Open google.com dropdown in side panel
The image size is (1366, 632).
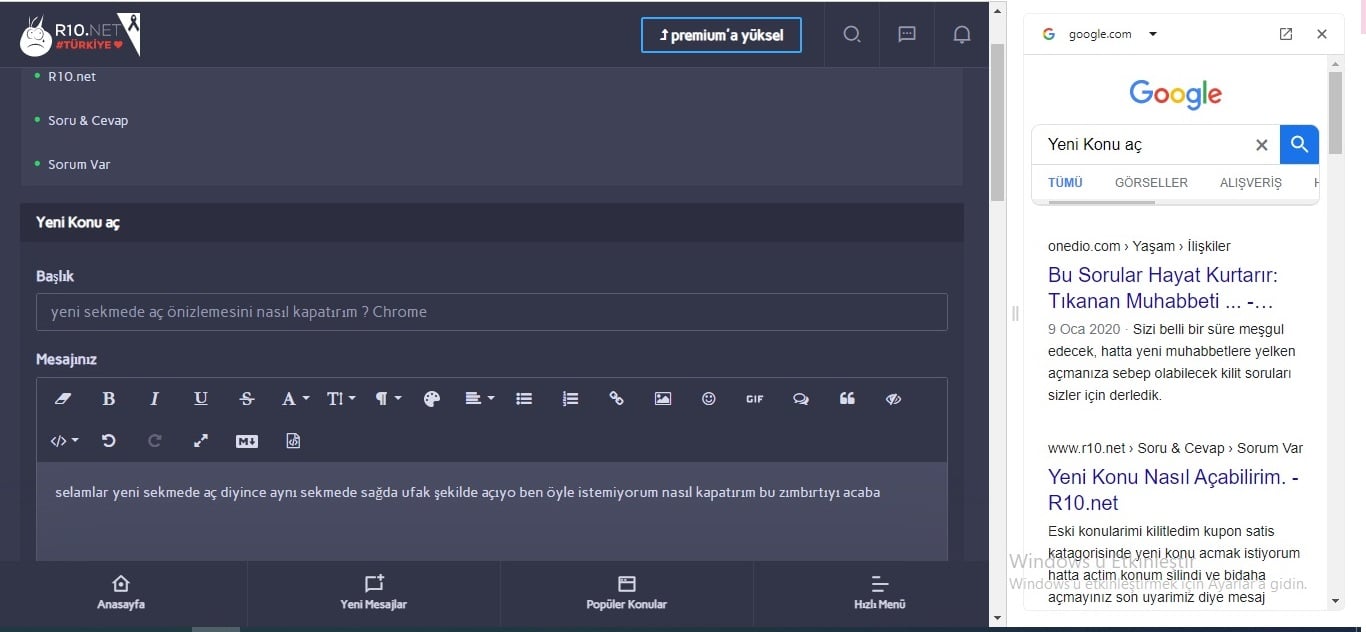point(1153,34)
